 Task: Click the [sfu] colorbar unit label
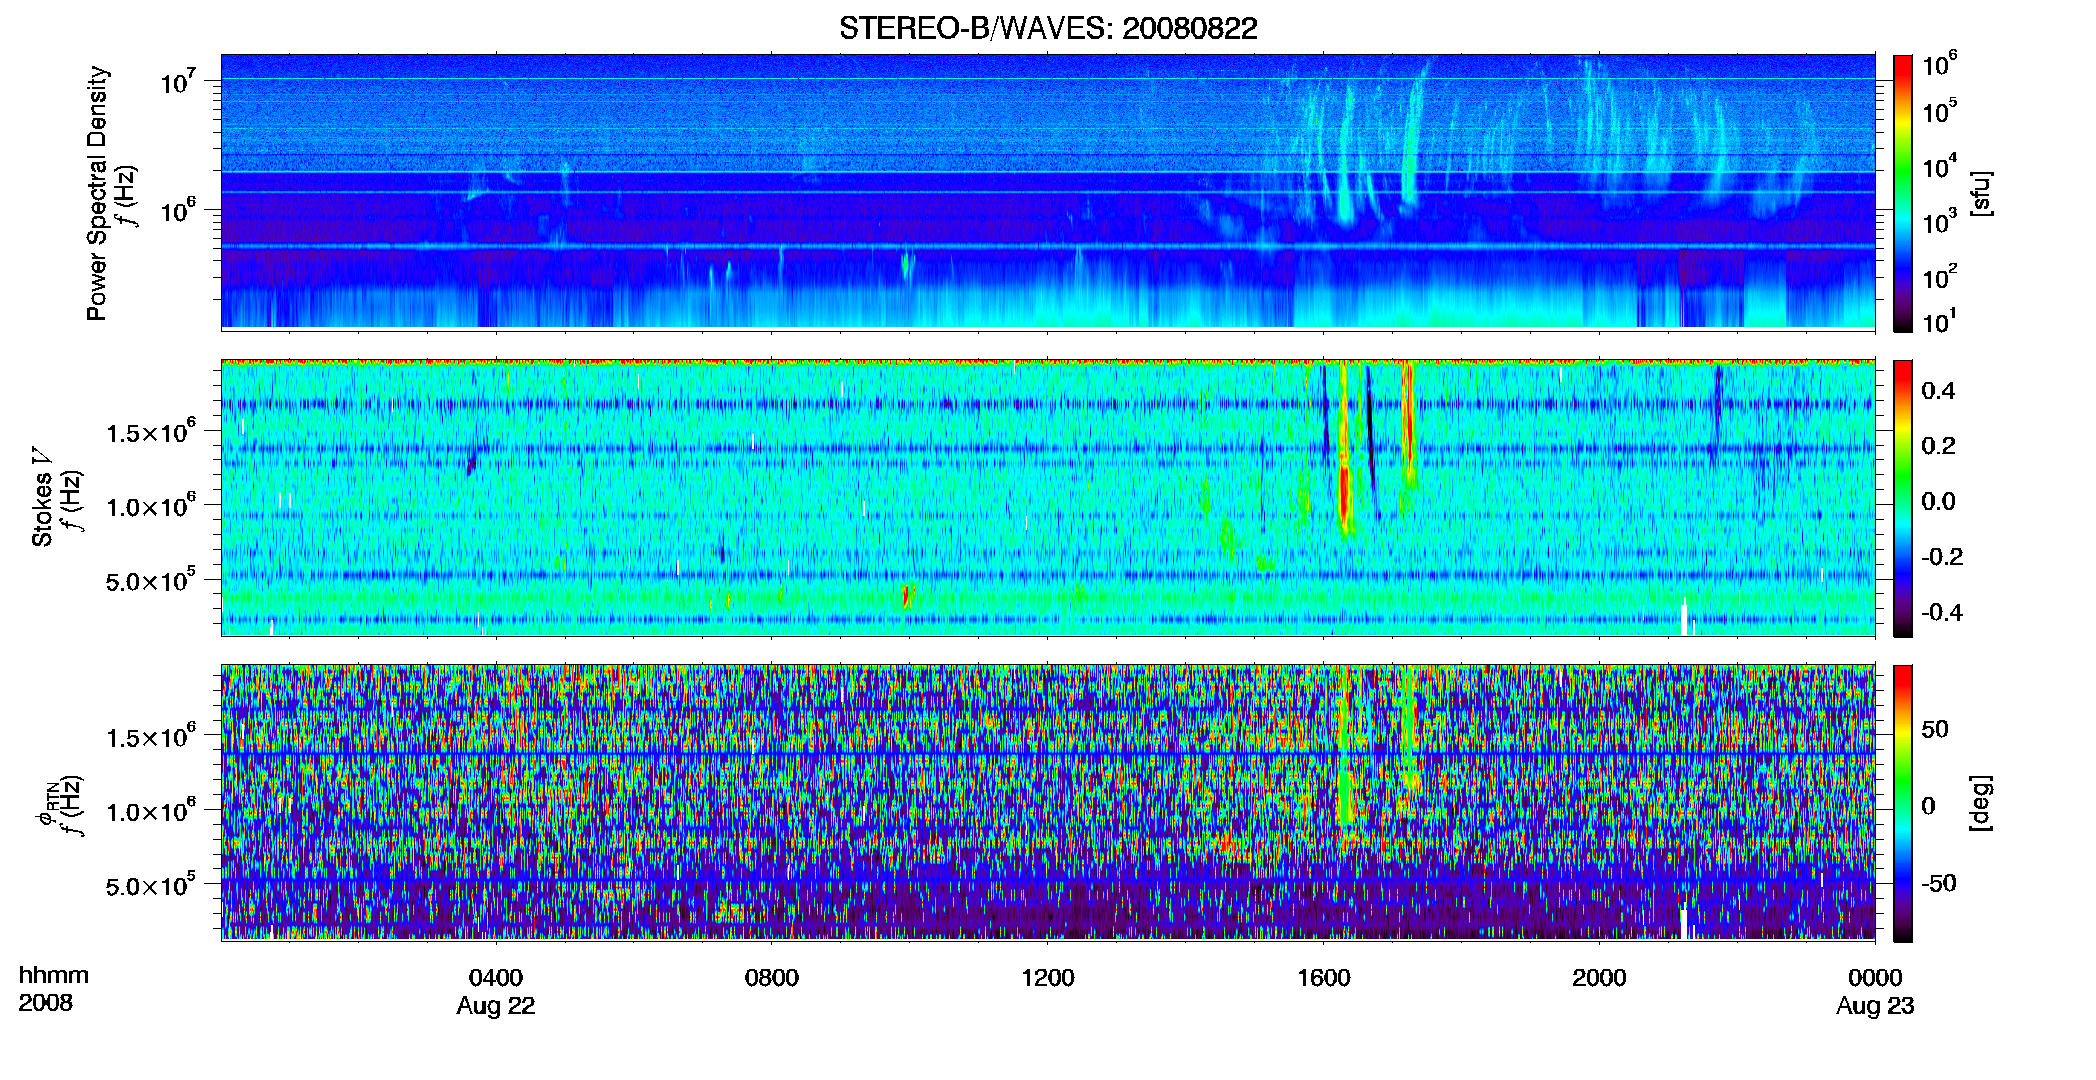coord(1981,193)
